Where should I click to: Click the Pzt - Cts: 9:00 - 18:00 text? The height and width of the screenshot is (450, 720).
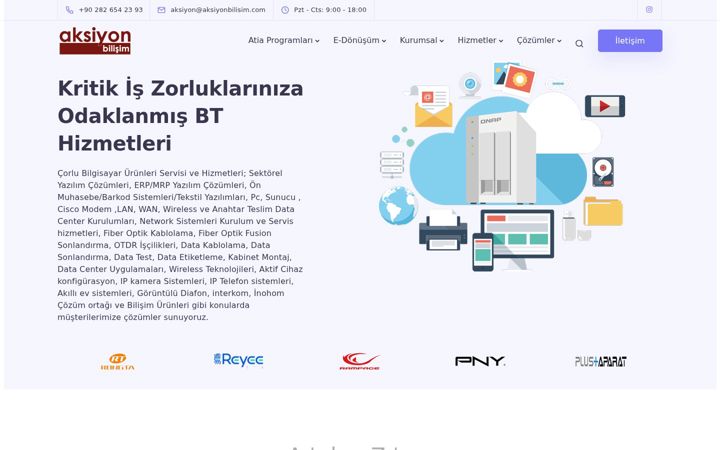[330, 10]
